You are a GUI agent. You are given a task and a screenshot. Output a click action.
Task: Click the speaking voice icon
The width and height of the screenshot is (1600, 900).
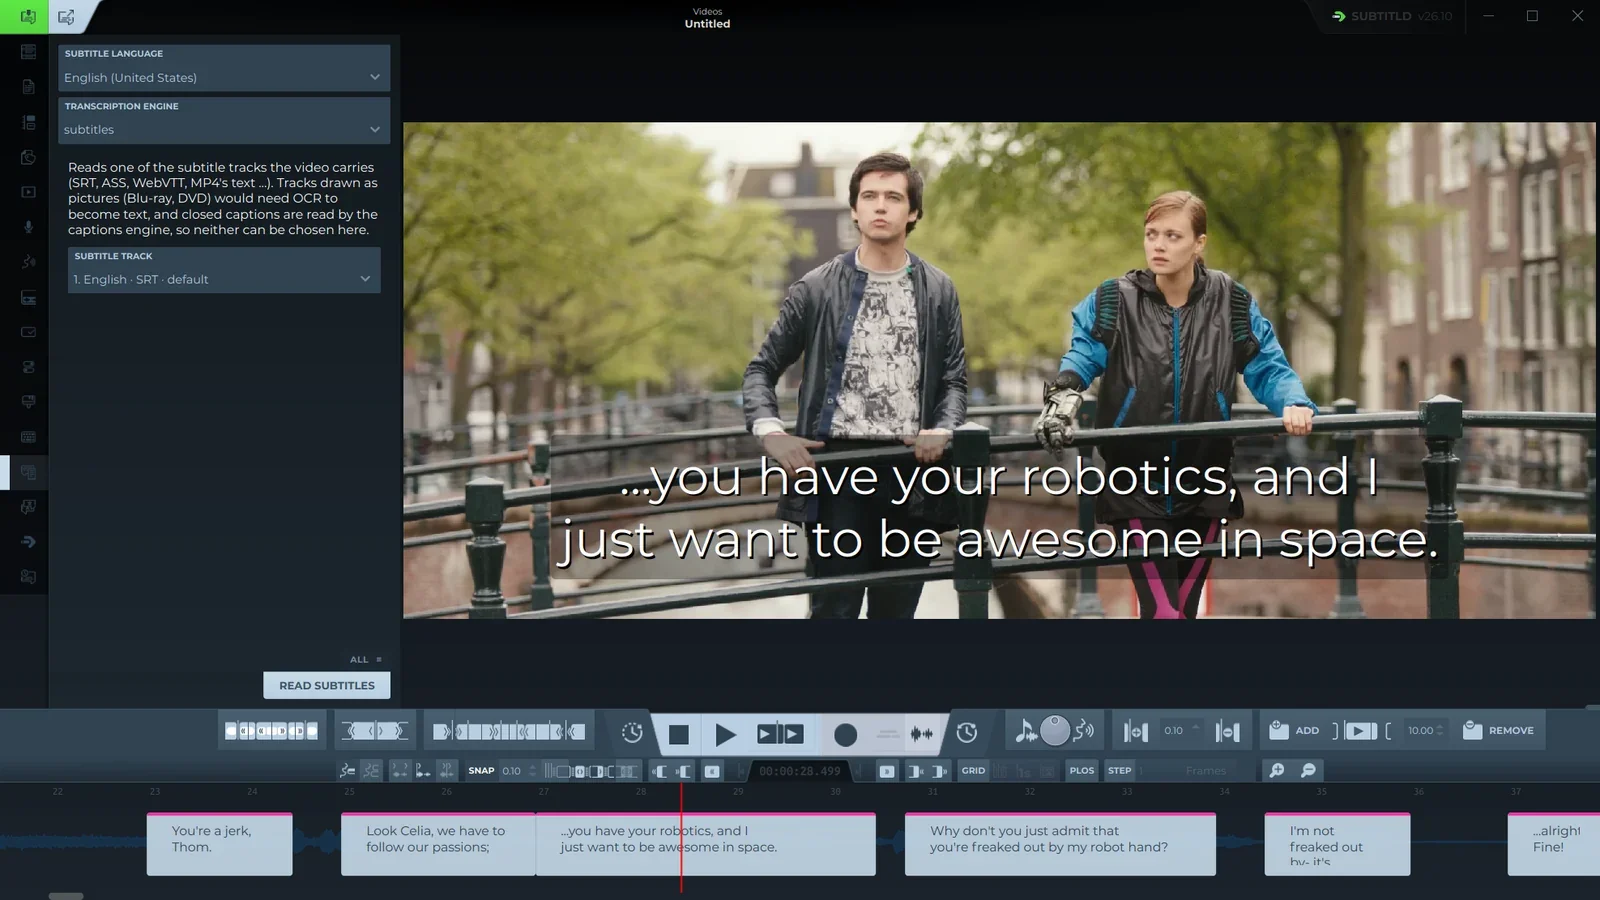tap(1084, 731)
